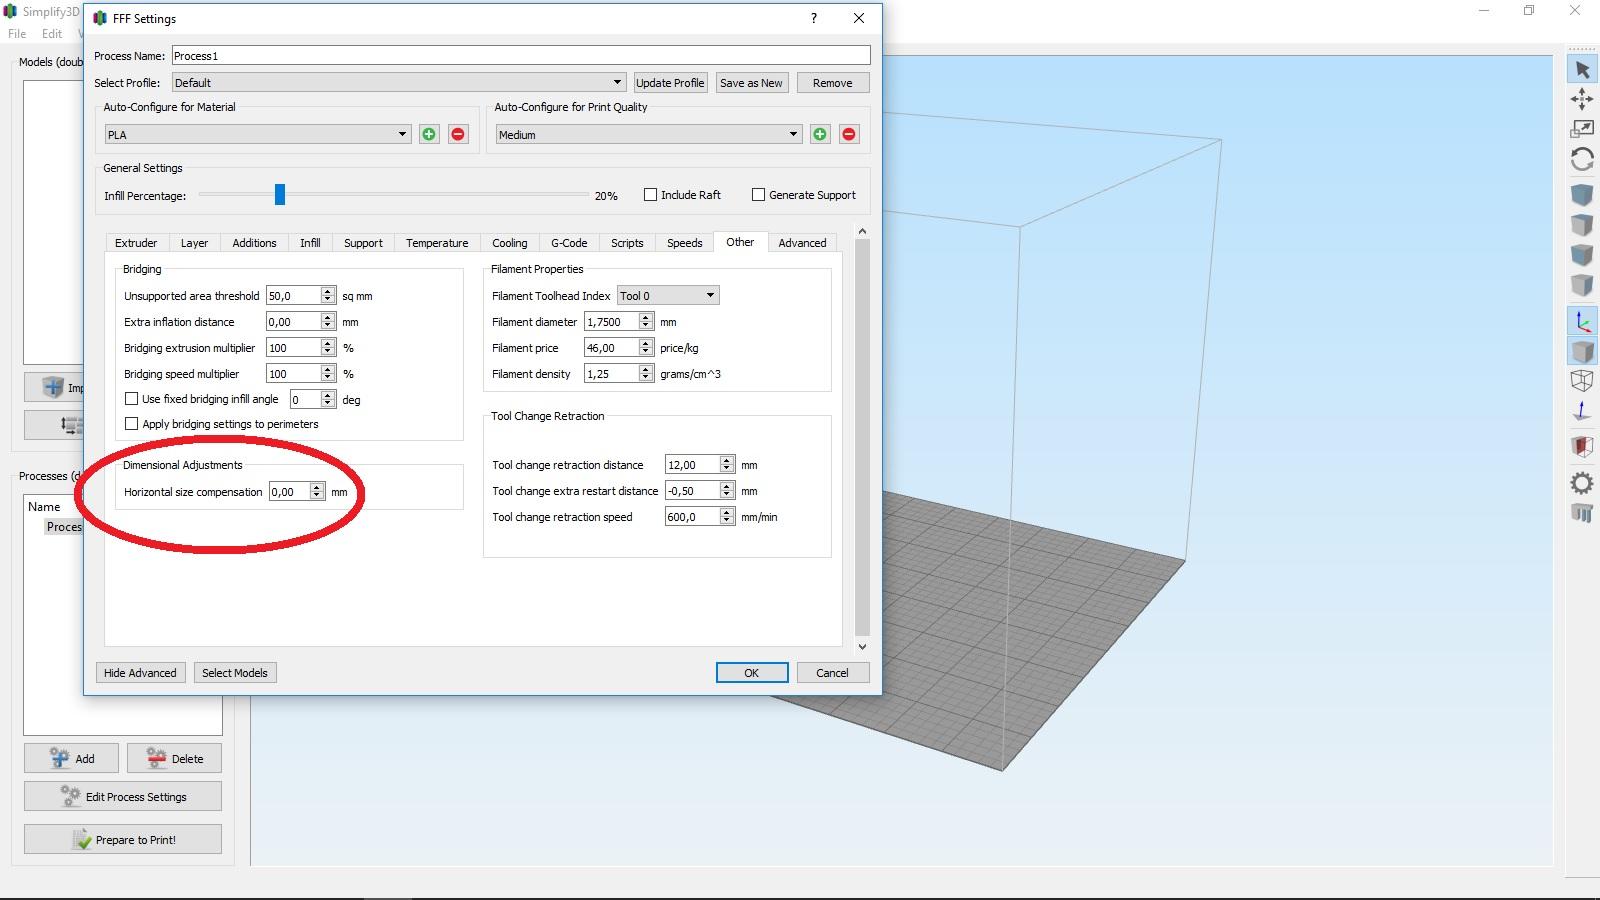This screenshot has width=1600, height=900.
Task: Click the Update Profile button
Action: point(670,83)
